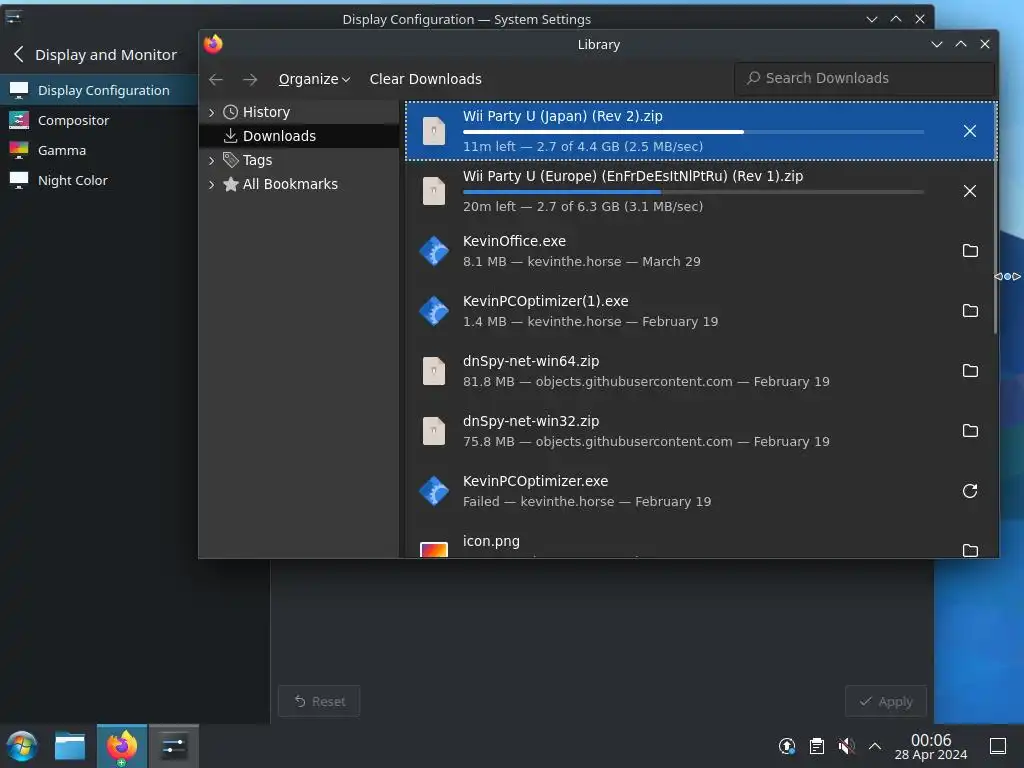Select Wii Party U (Europe) download title
1024x768 pixels.
click(x=633, y=176)
